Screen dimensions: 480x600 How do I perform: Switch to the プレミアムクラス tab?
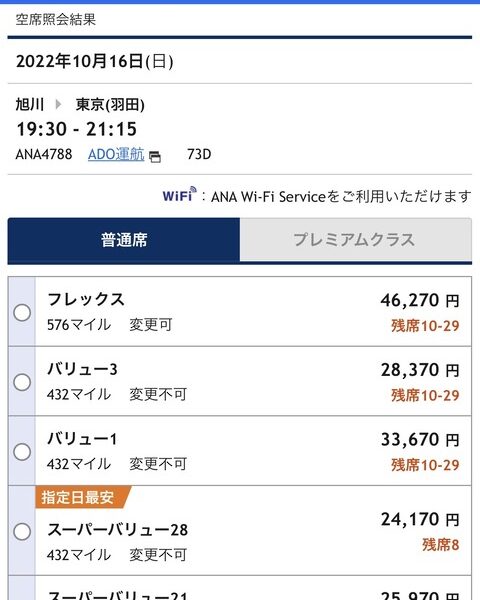click(x=356, y=240)
